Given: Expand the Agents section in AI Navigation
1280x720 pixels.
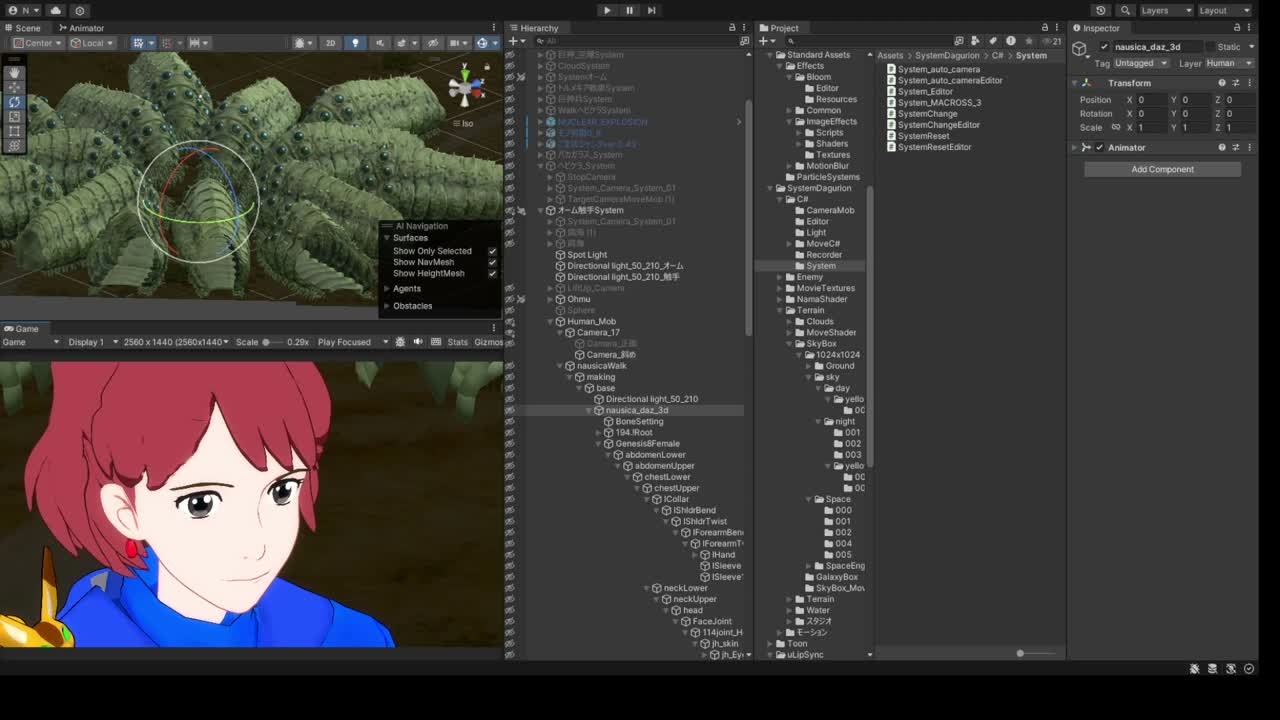Looking at the screenshot, I should [406, 289].
